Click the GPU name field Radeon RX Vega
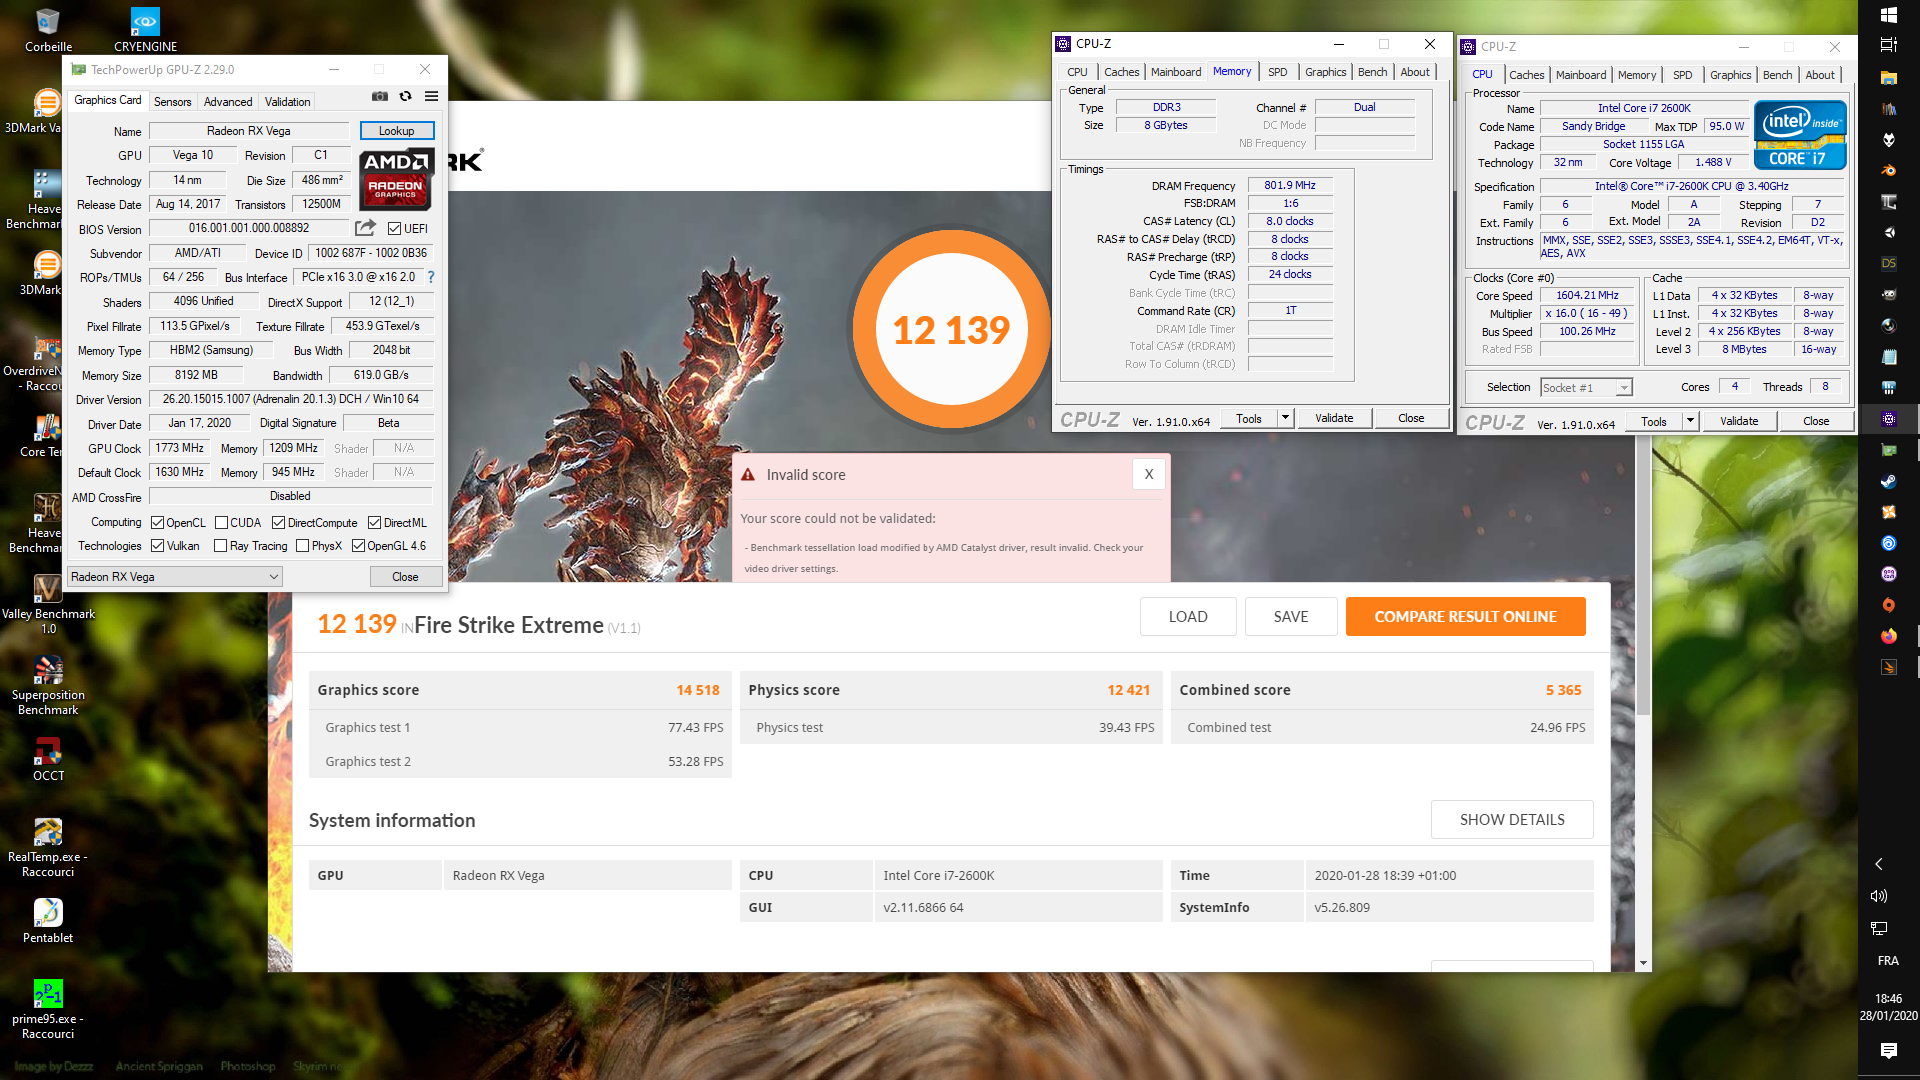This screenshot has height=1080, width=1920. pyautogui.click(x=249, y=131)
